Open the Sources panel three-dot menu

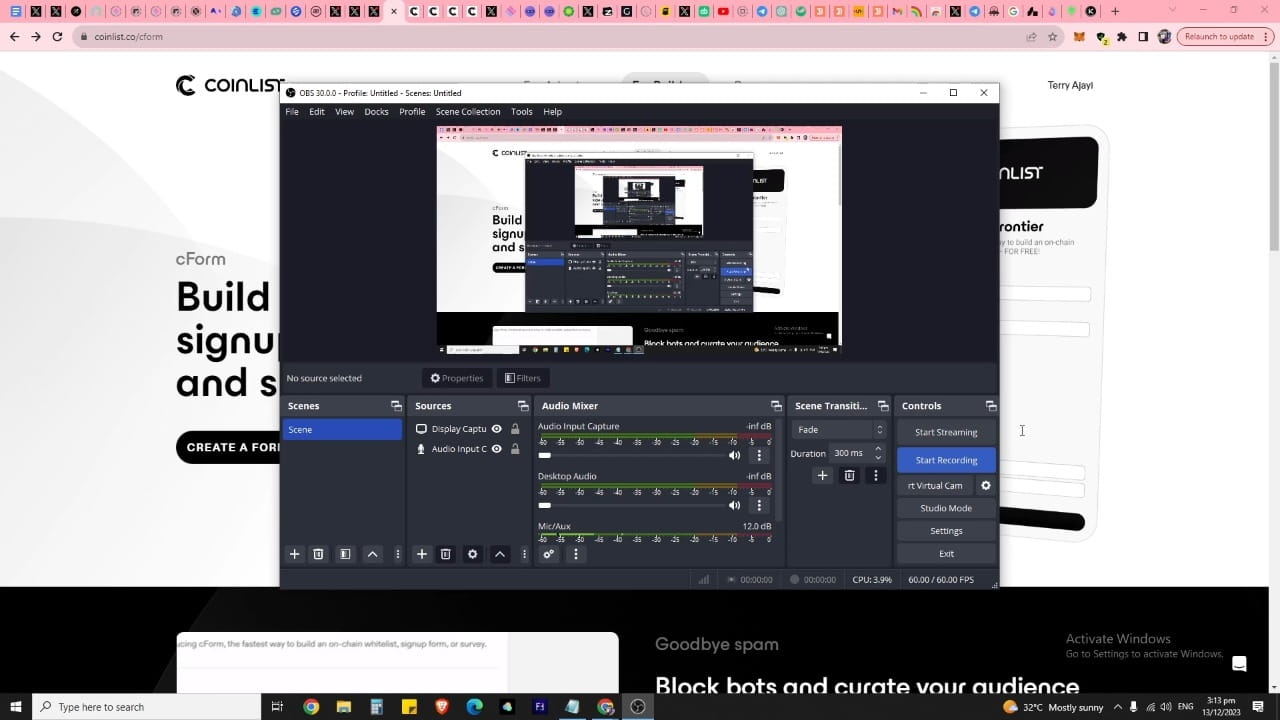click(x=524, y=554)
